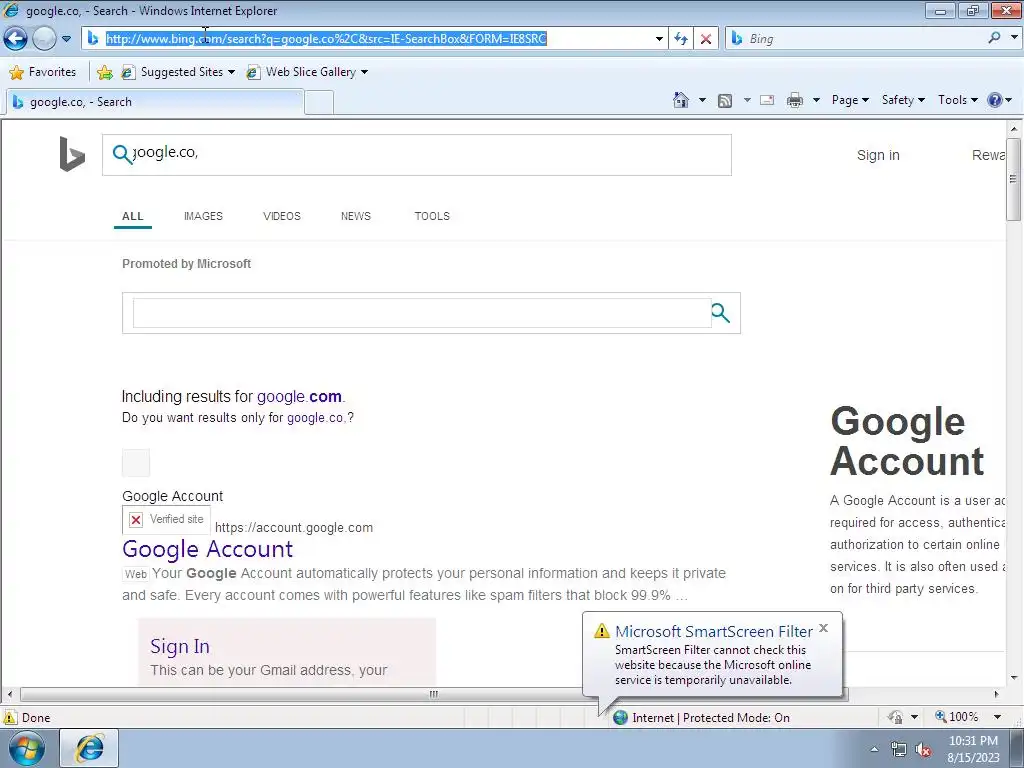The width and height of the screenshot is (1024, 768).
Task: Click the Read Mail icon
Action: 767,100
